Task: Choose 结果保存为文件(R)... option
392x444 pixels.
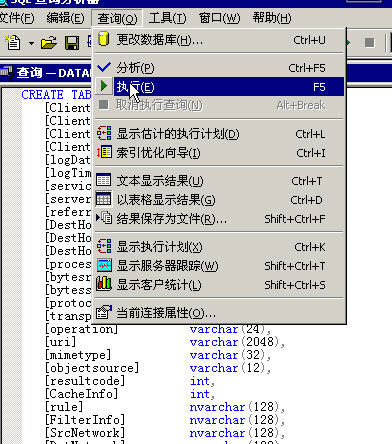Action: (219, 219)
